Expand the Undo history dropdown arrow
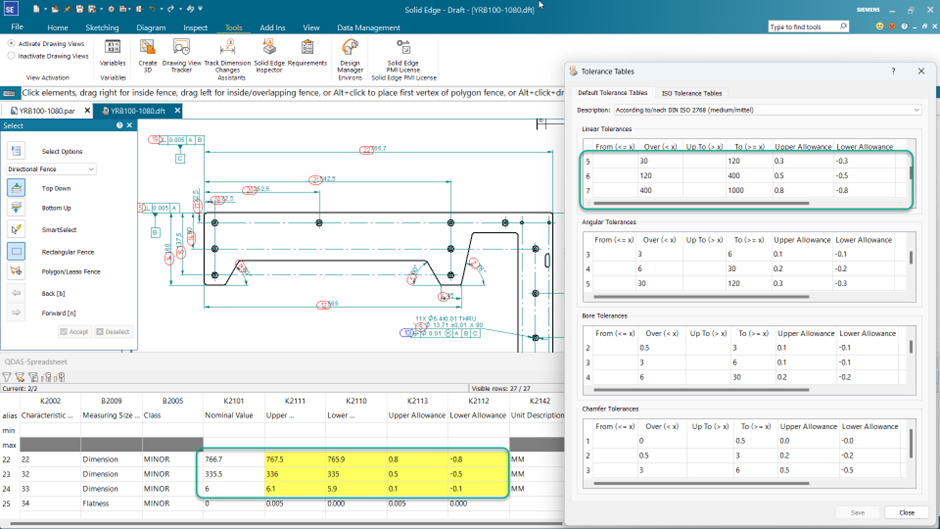Viewport: 940px width, 529px height. click(161, 9)
